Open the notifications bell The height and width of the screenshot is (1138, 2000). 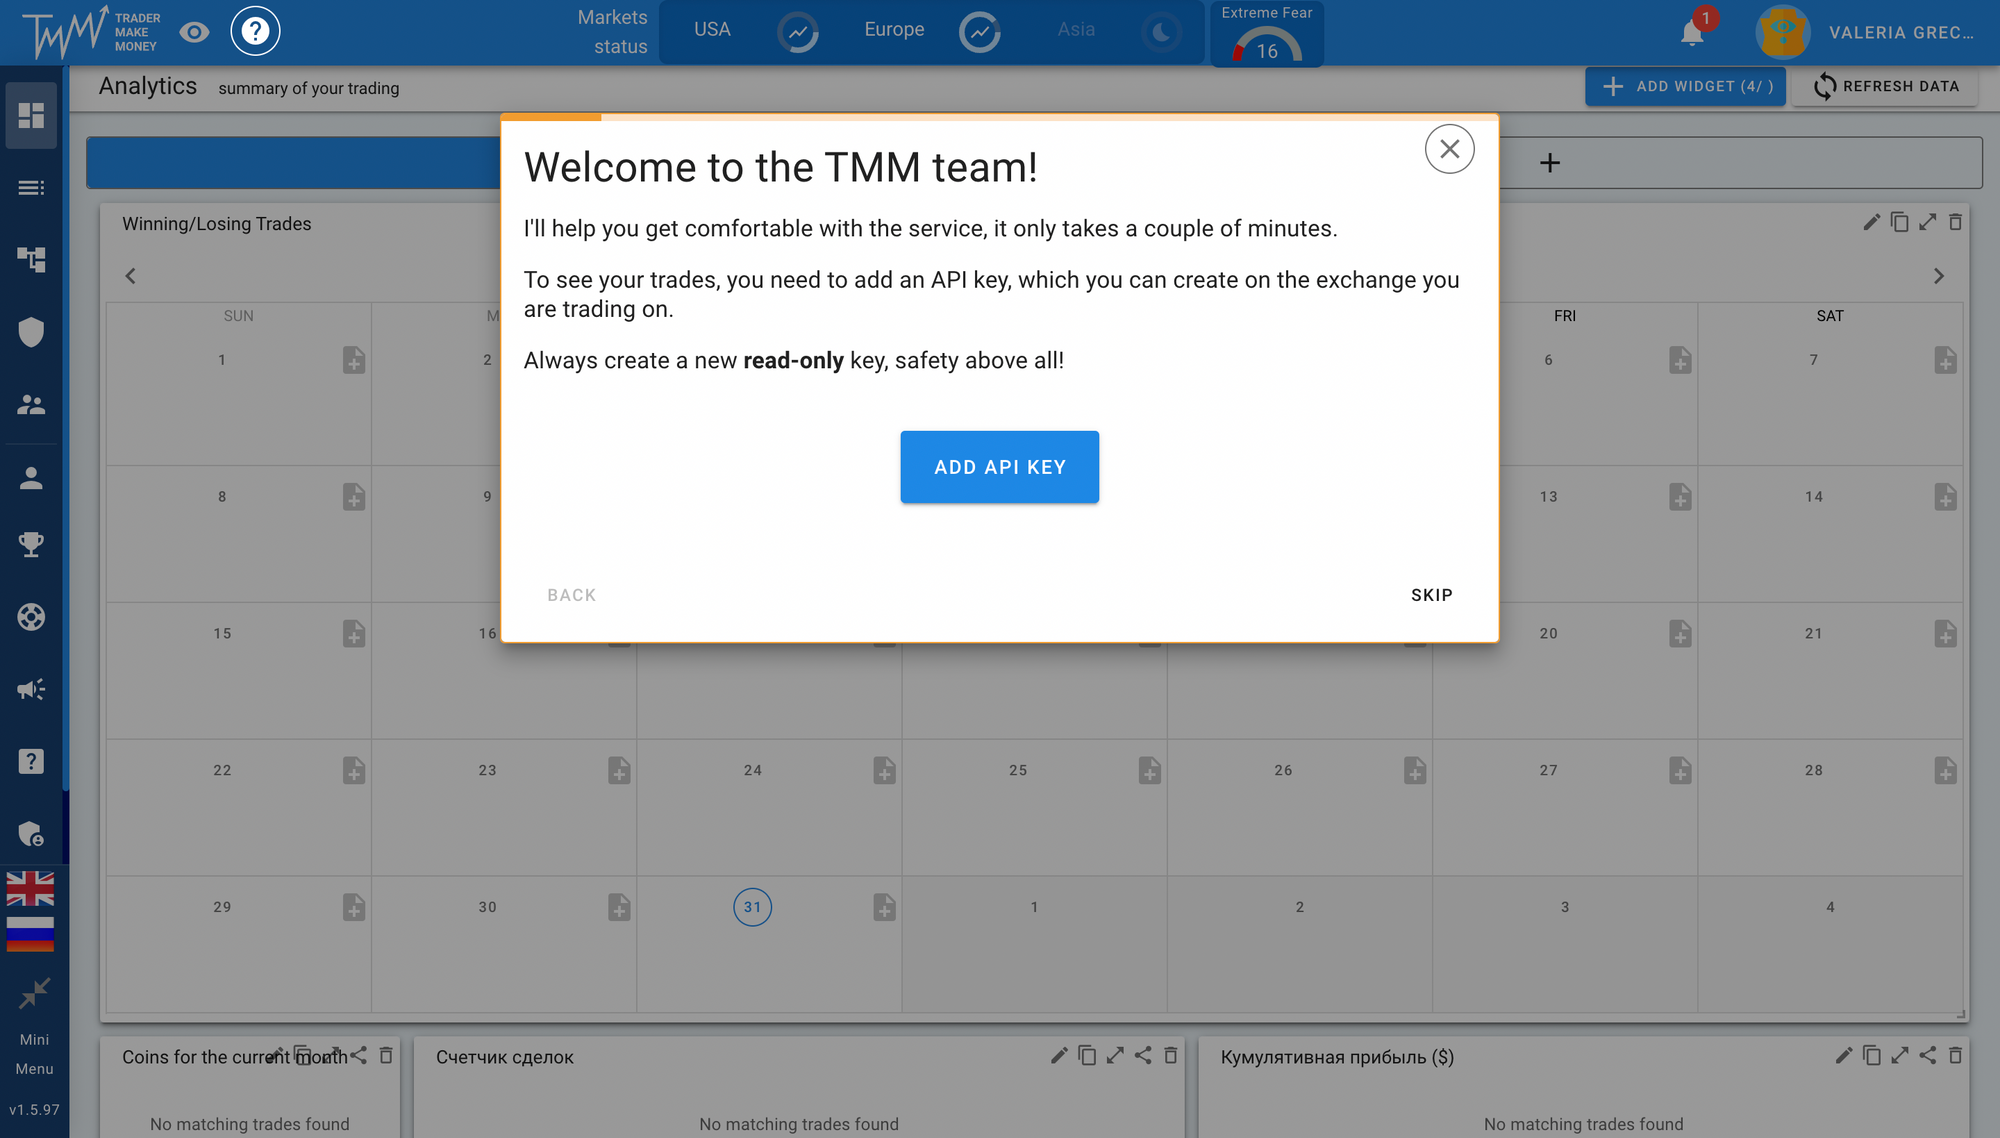click(x=1692, y=33)
